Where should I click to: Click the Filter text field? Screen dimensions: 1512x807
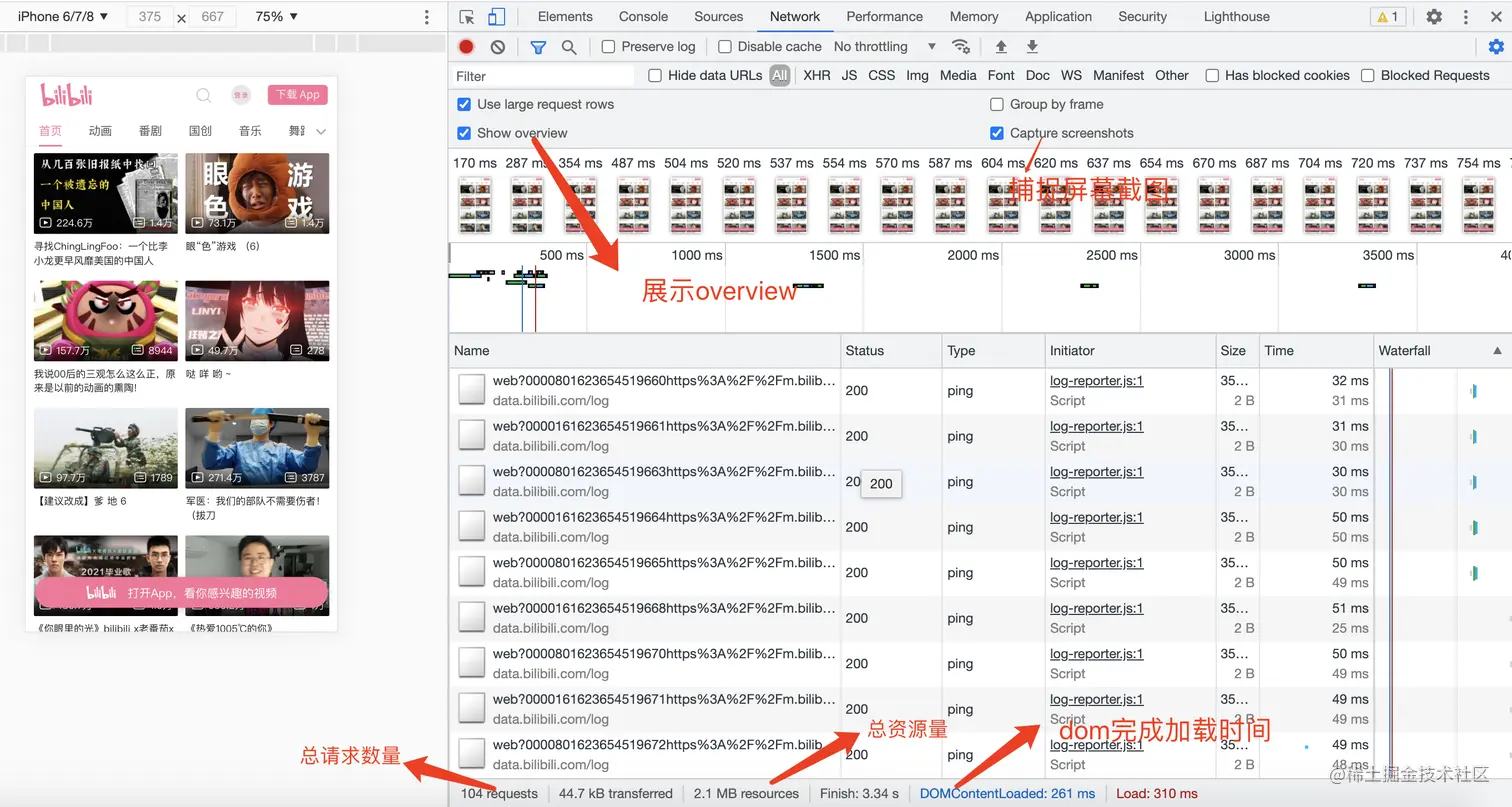pyautogui.click(x=542, y=76)
